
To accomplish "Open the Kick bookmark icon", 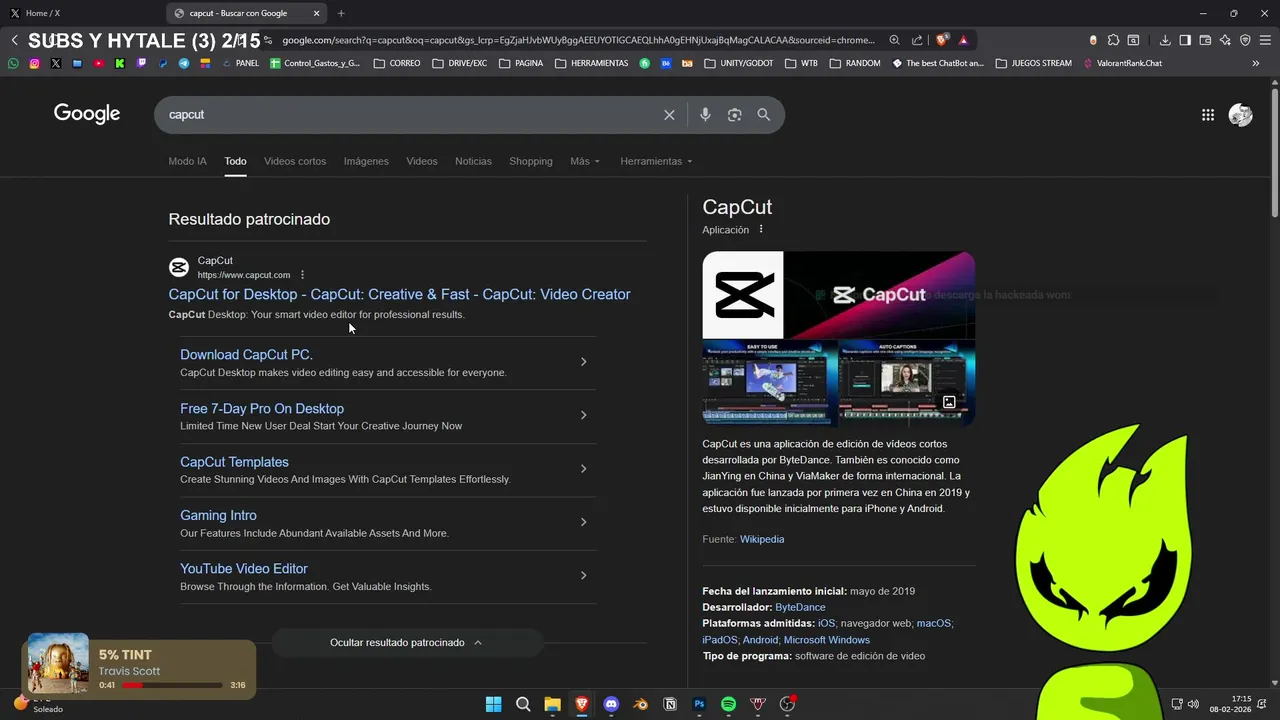I will [x=120, y=63].
